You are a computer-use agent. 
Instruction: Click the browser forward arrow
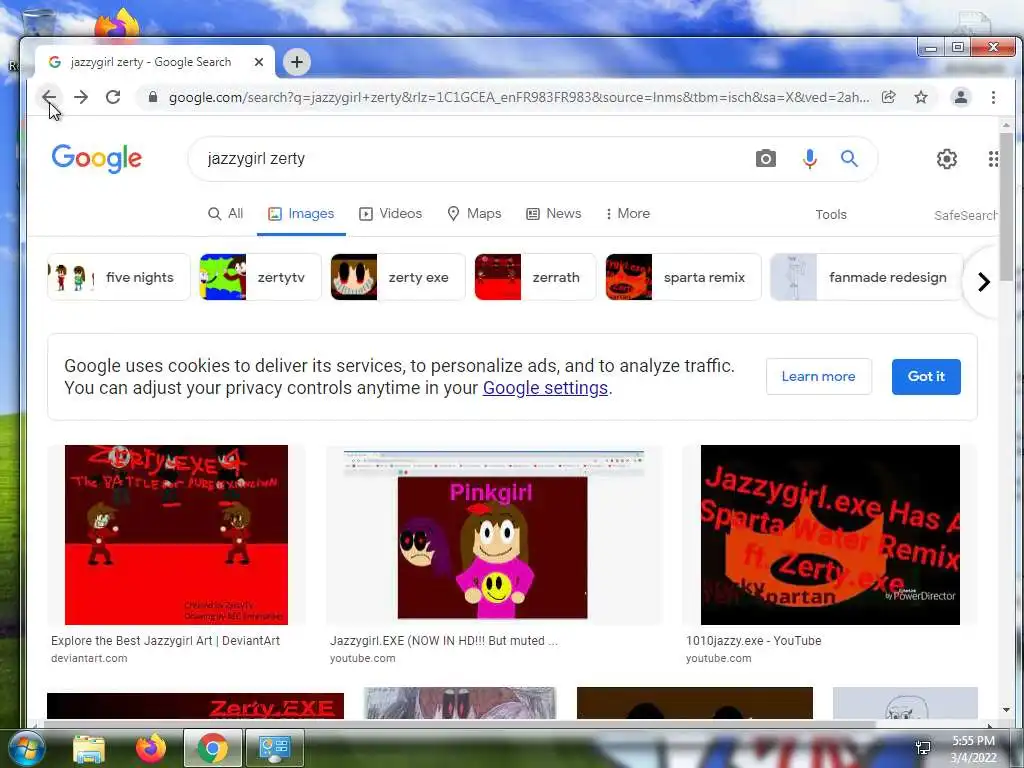(x=81, y=97)
